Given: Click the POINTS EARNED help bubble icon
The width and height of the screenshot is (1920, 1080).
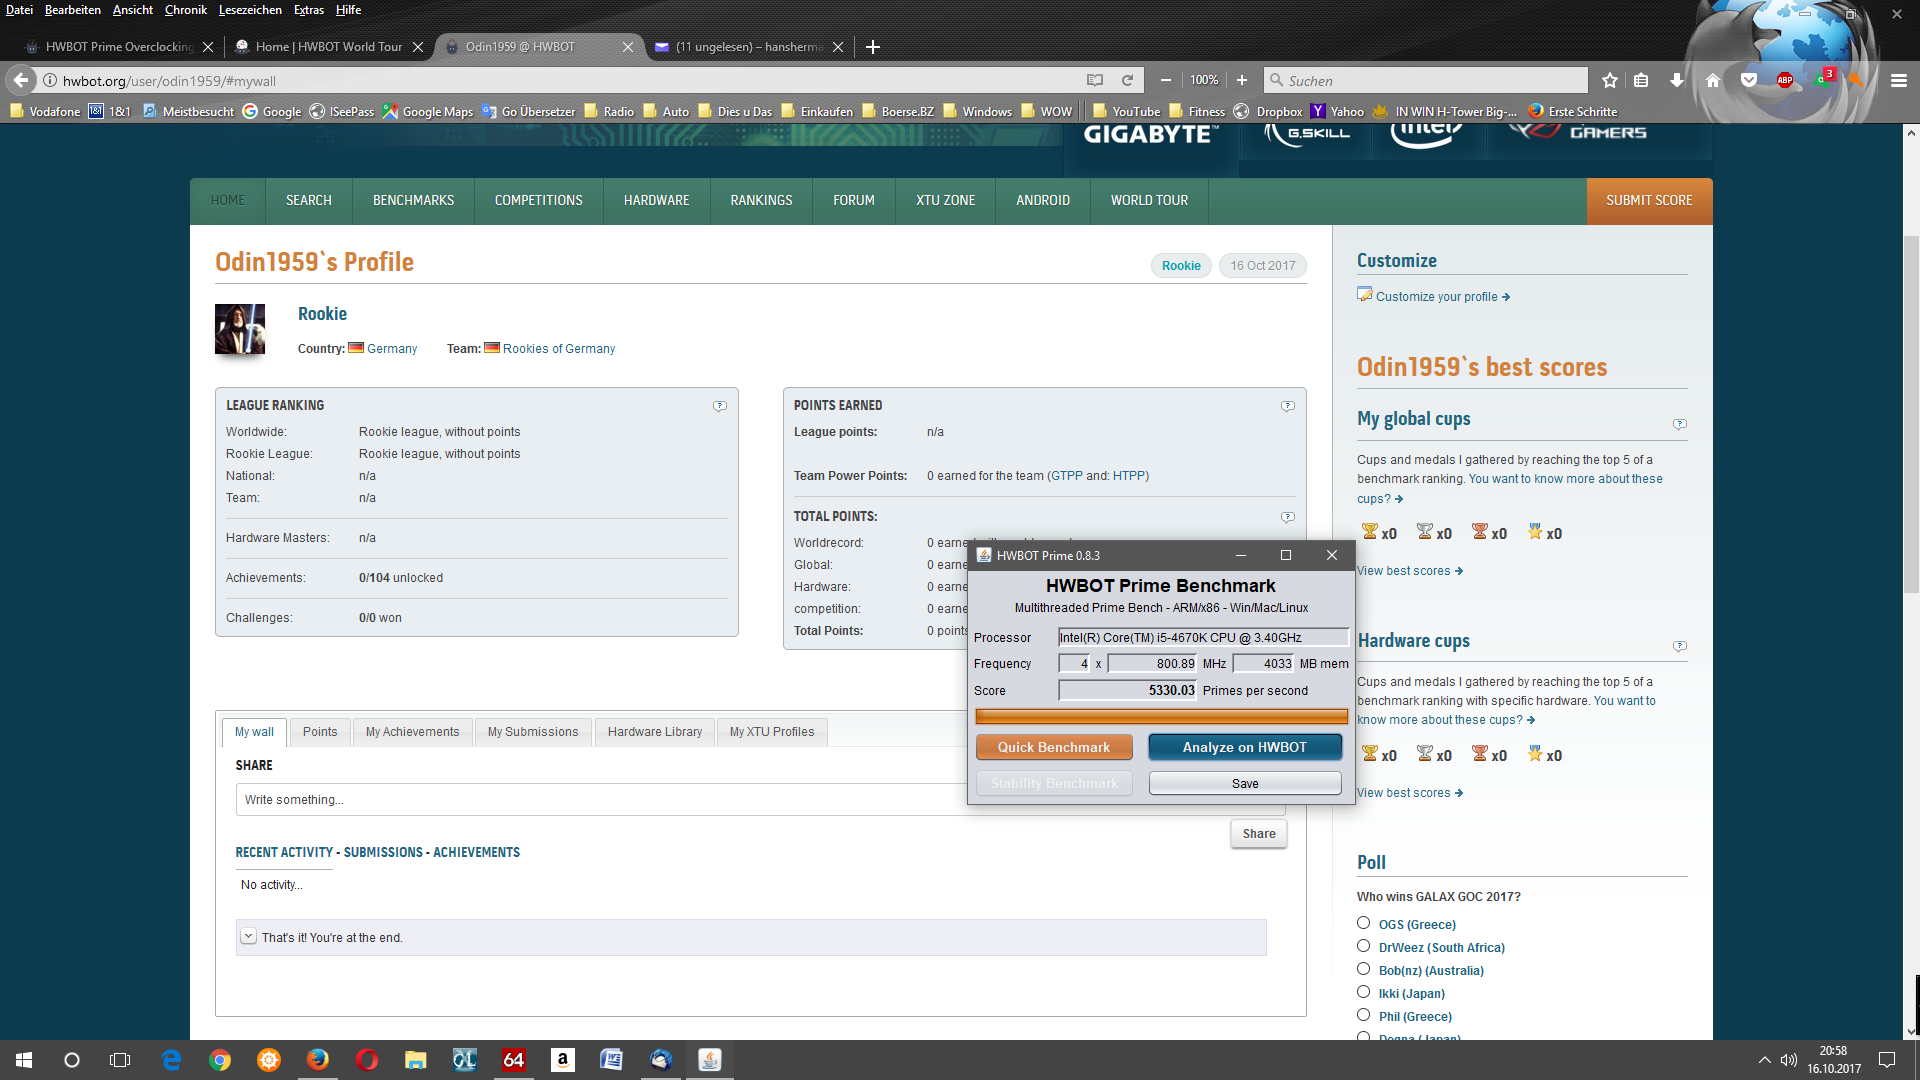Looking at the screenshot, I should click(1288, 406).
